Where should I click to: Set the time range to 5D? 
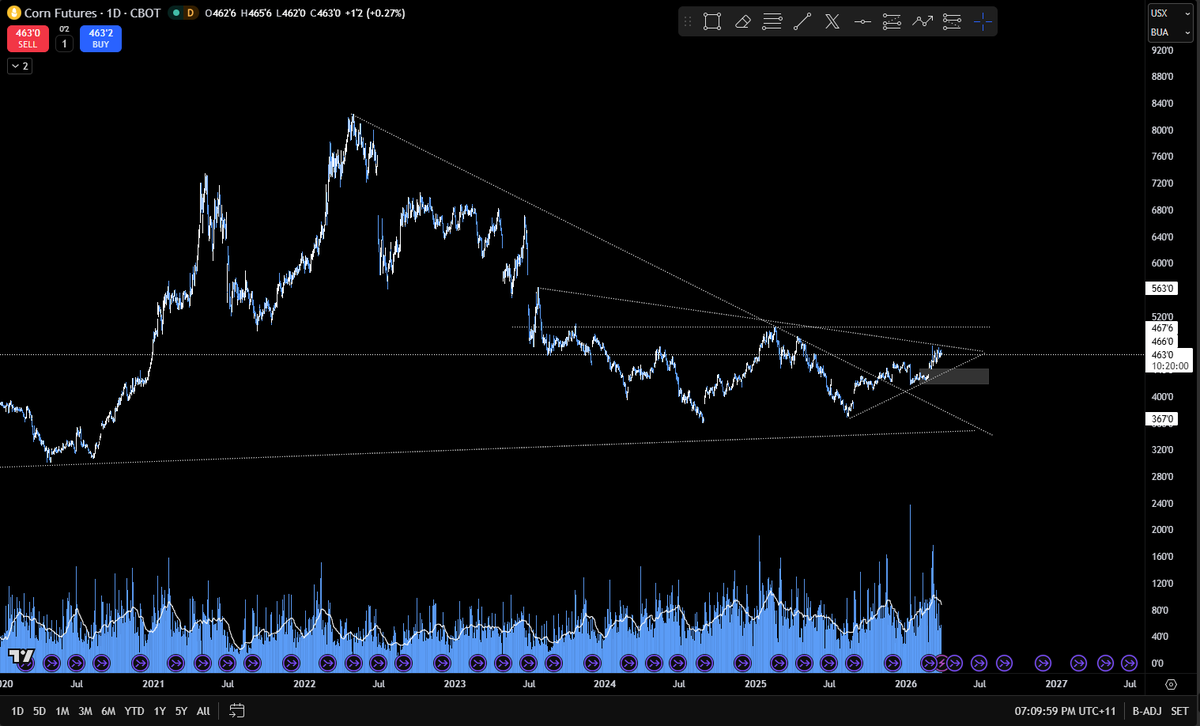tap(39, 711)
